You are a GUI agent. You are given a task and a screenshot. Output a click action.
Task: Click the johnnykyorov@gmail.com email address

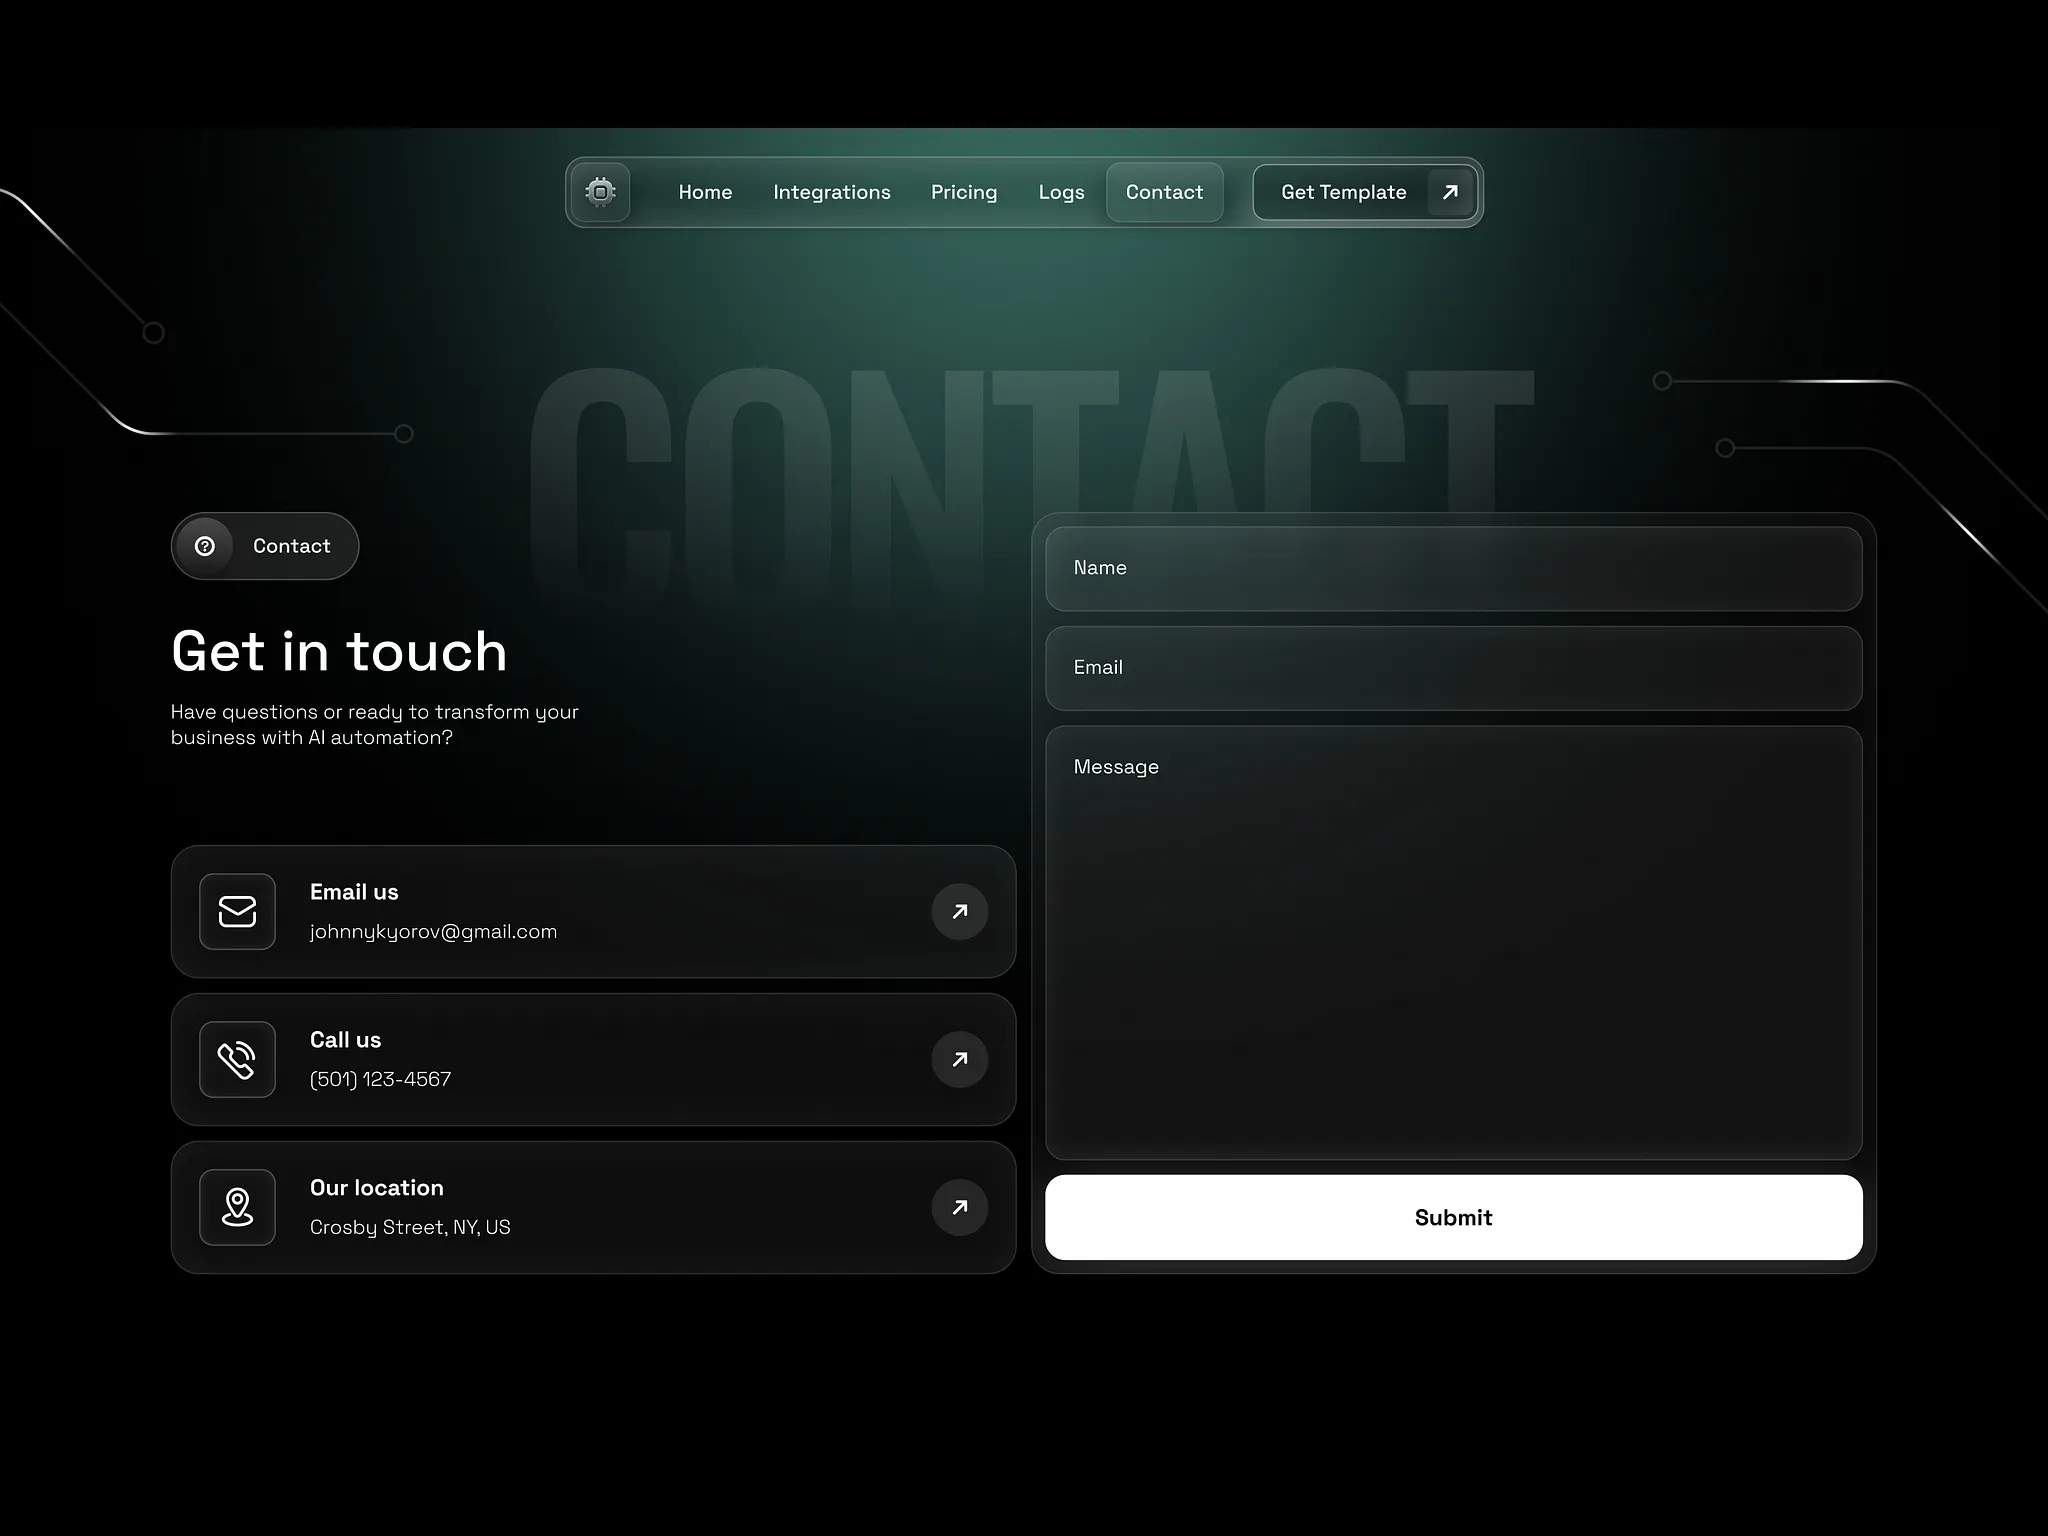click(433, 932)
